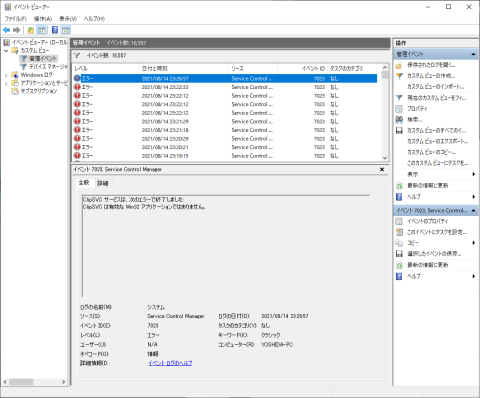This screenshot has height=398, width=480.
Task: Select the error event at 23:26:57
Action: 225,78
